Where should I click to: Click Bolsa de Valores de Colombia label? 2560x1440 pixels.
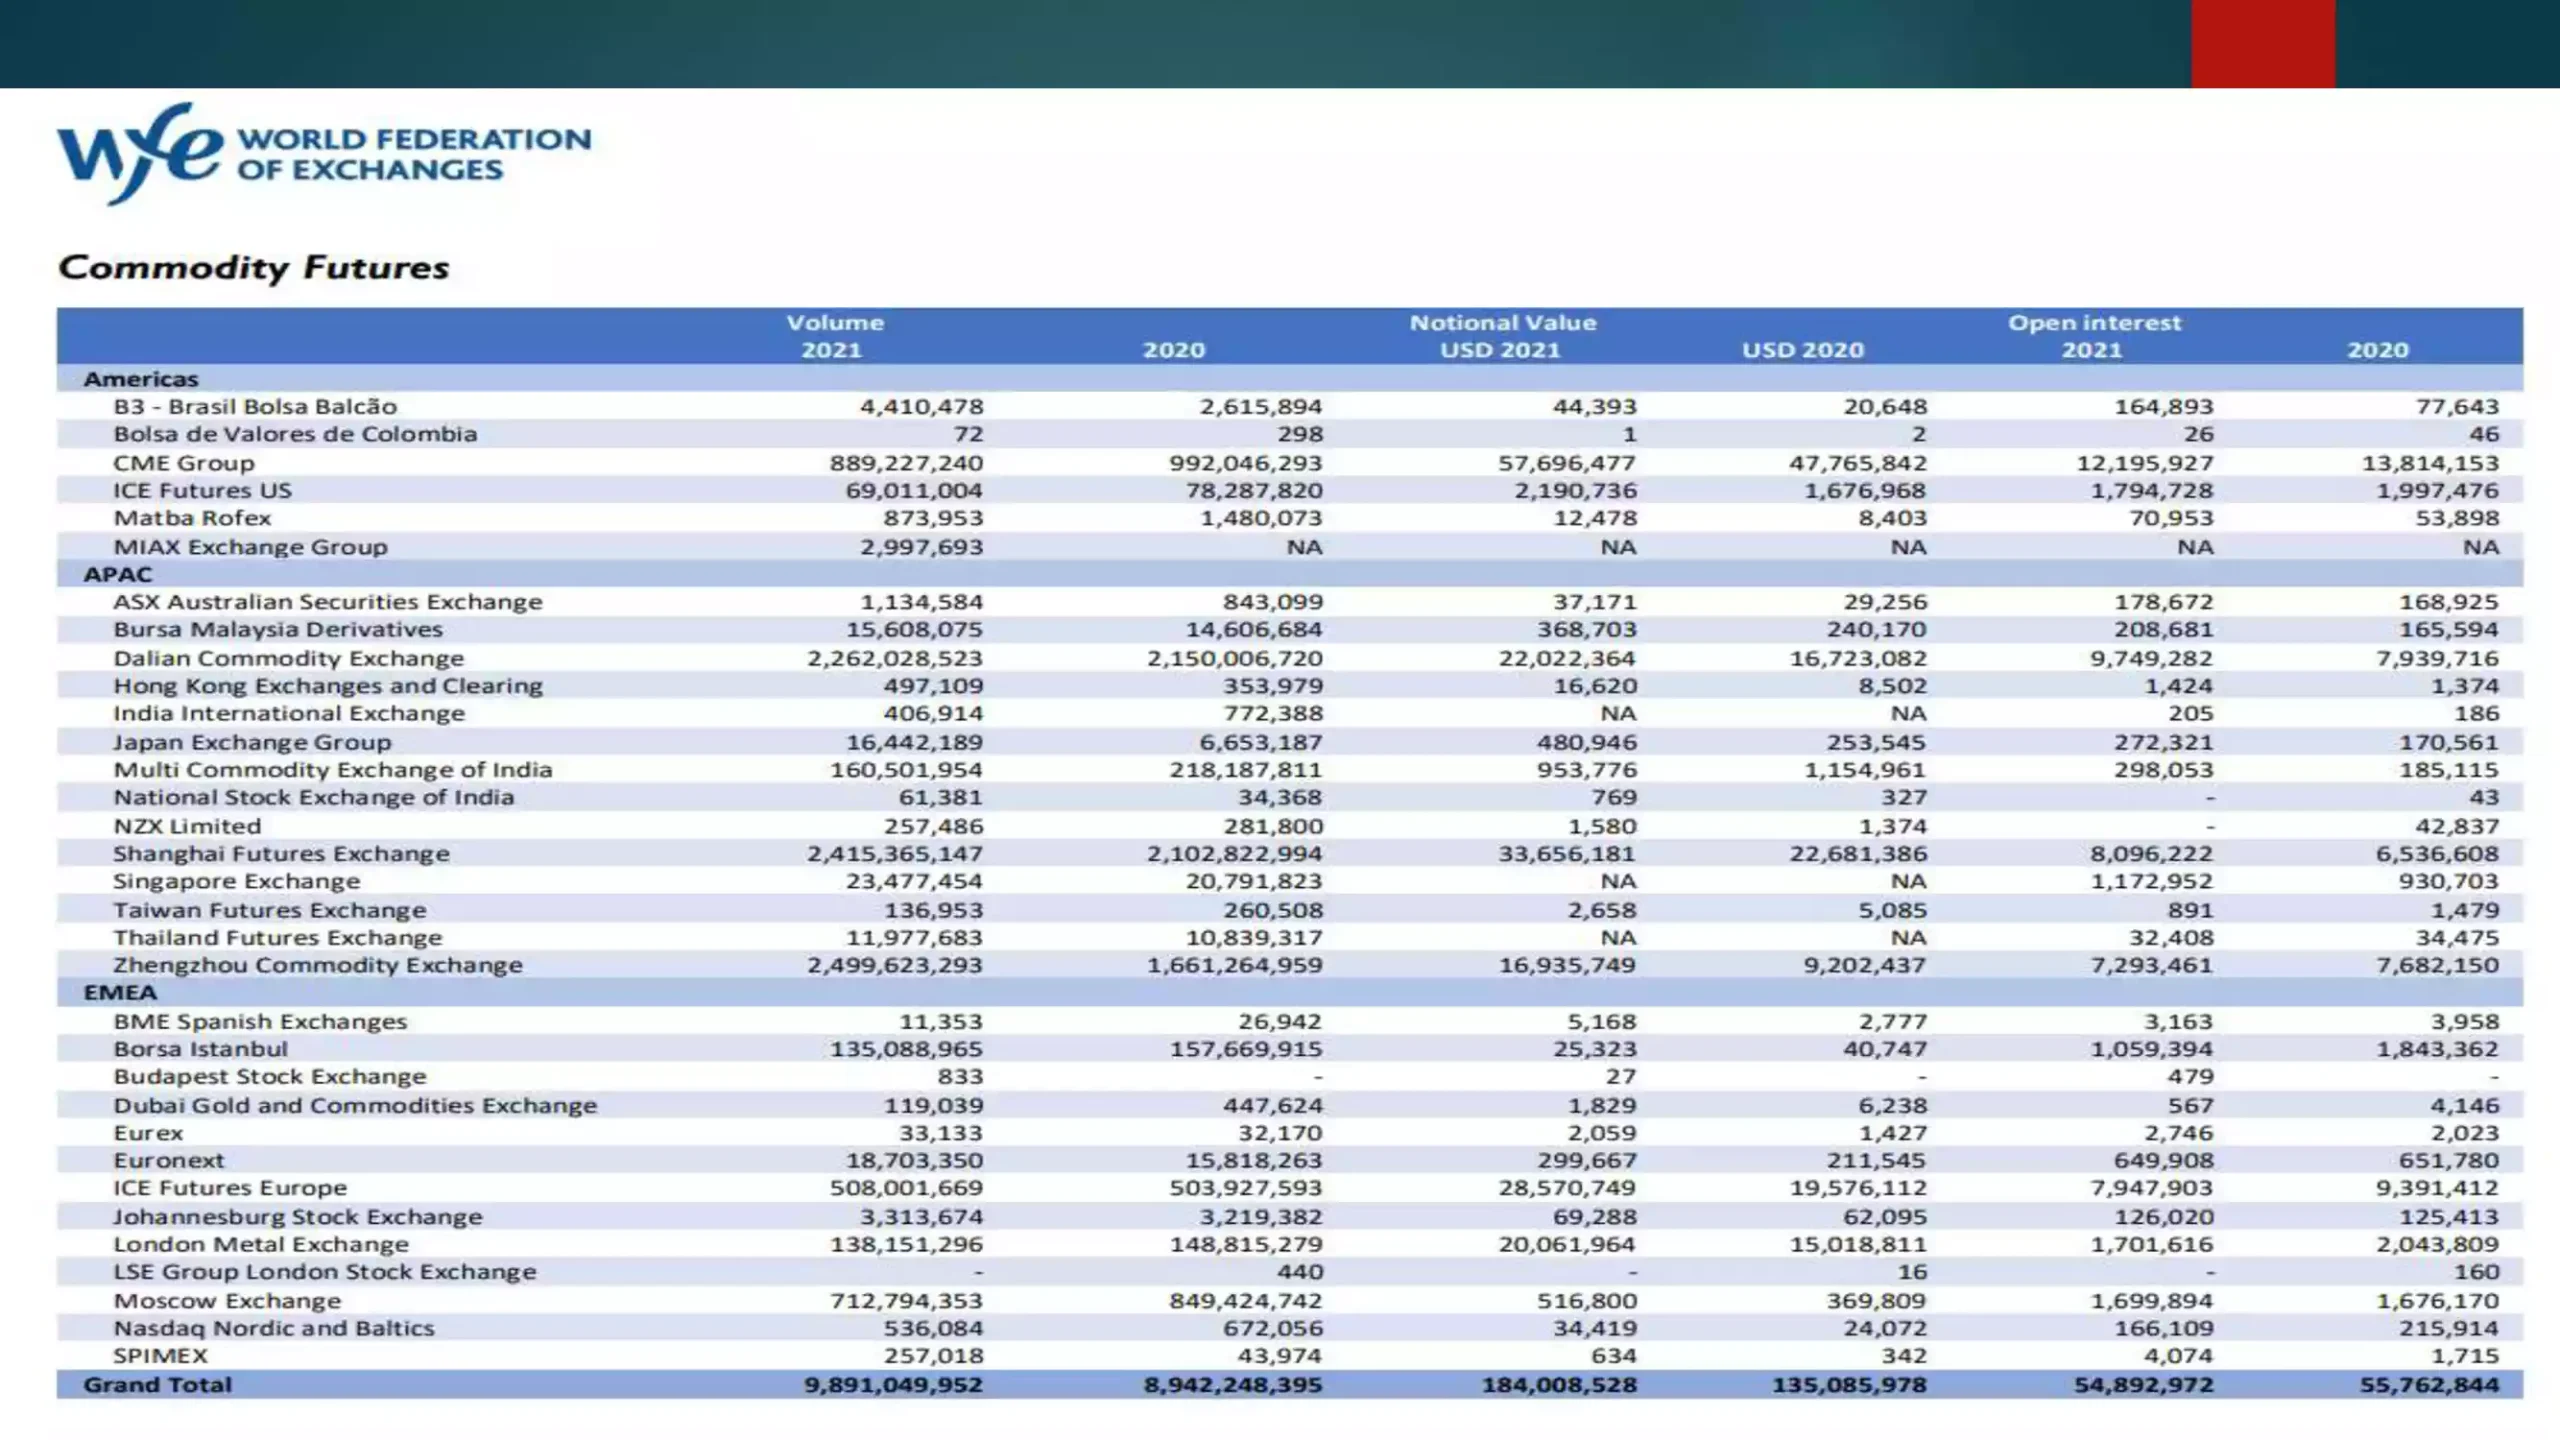(295, 434)
